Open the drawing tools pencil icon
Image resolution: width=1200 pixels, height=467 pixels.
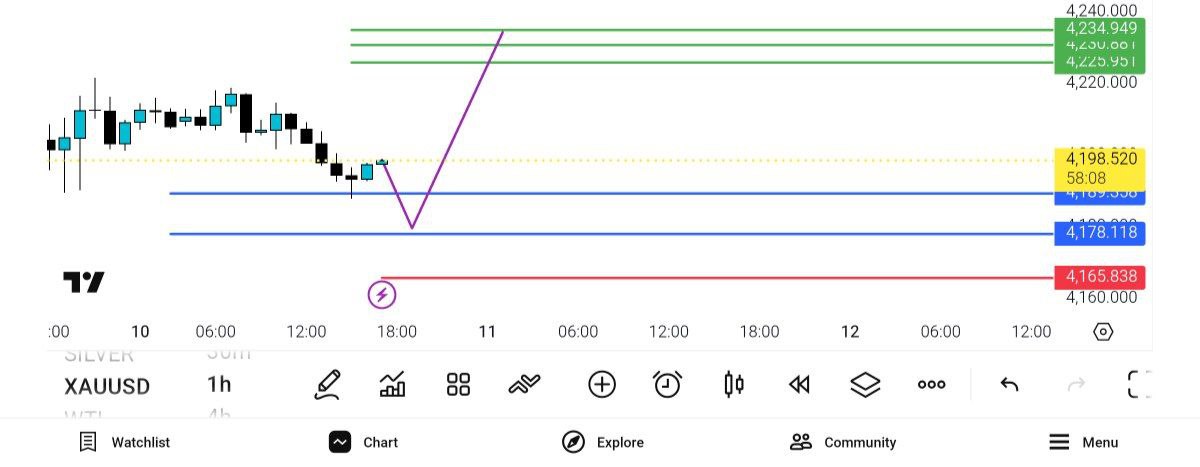click(x=327, y=384)
